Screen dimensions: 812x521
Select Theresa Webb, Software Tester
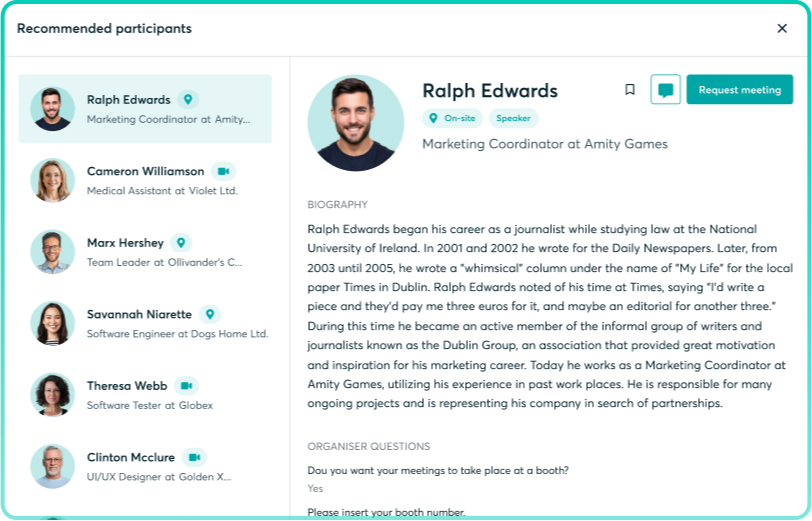pos(145,395)
